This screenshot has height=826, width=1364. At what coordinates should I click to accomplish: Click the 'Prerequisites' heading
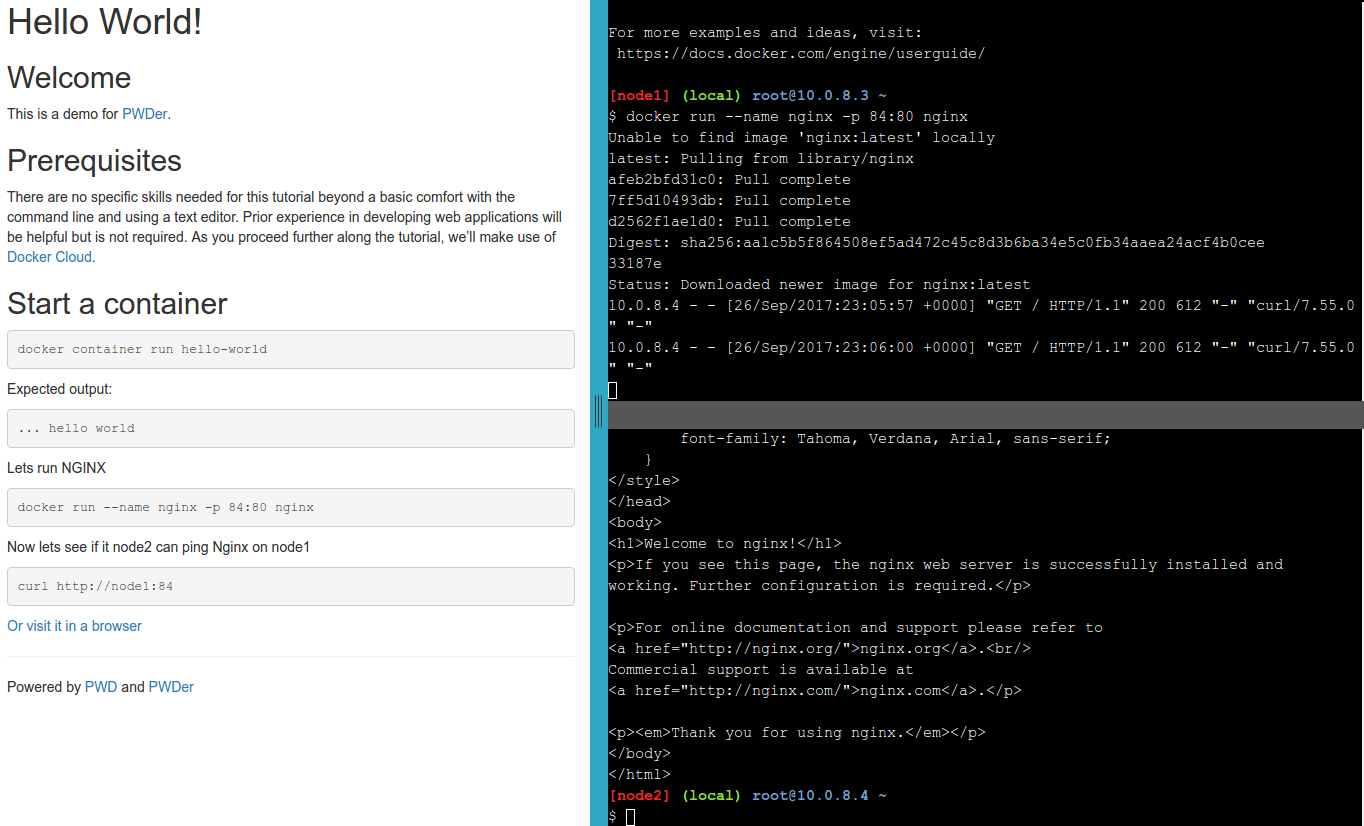(x=94, y=161)
